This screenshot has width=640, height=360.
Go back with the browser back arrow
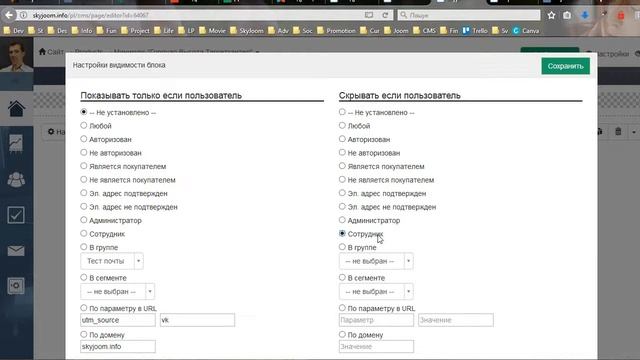[x=9, y=15]
